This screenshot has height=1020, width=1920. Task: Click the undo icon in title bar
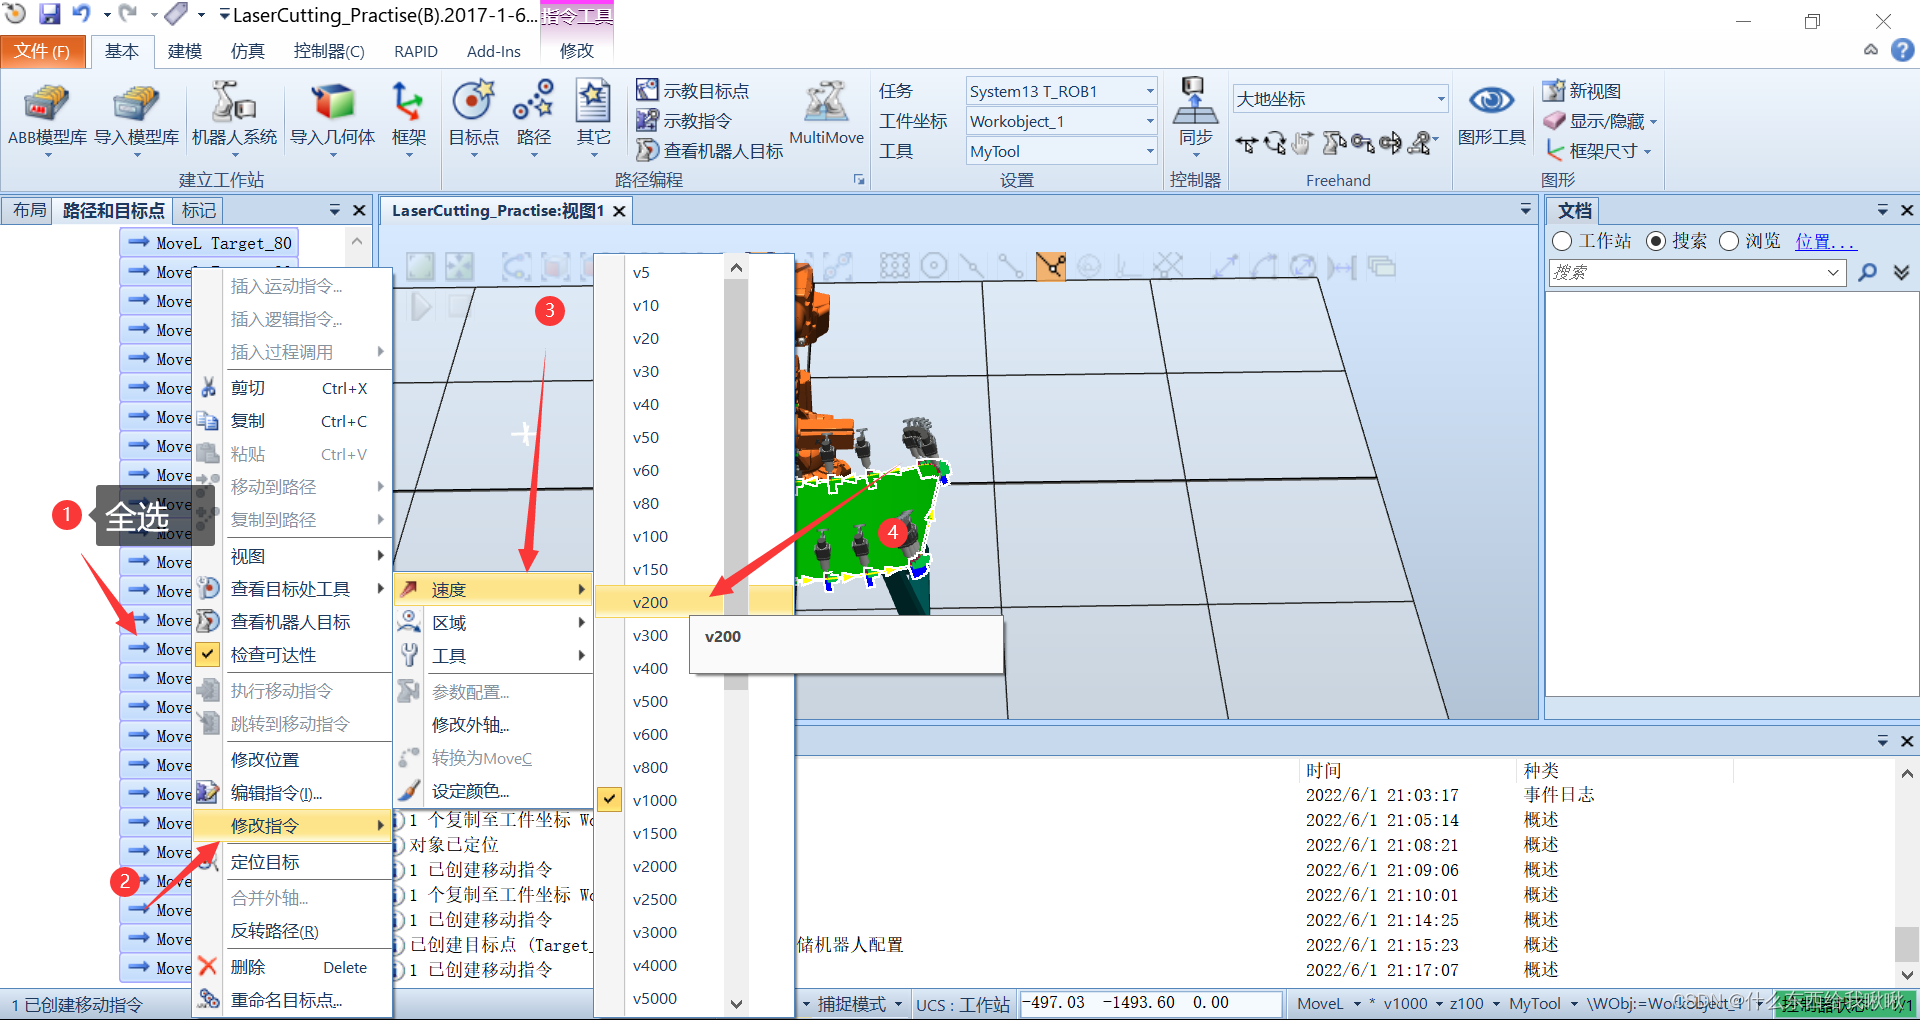pyautogui.click(x=81, y=14)
